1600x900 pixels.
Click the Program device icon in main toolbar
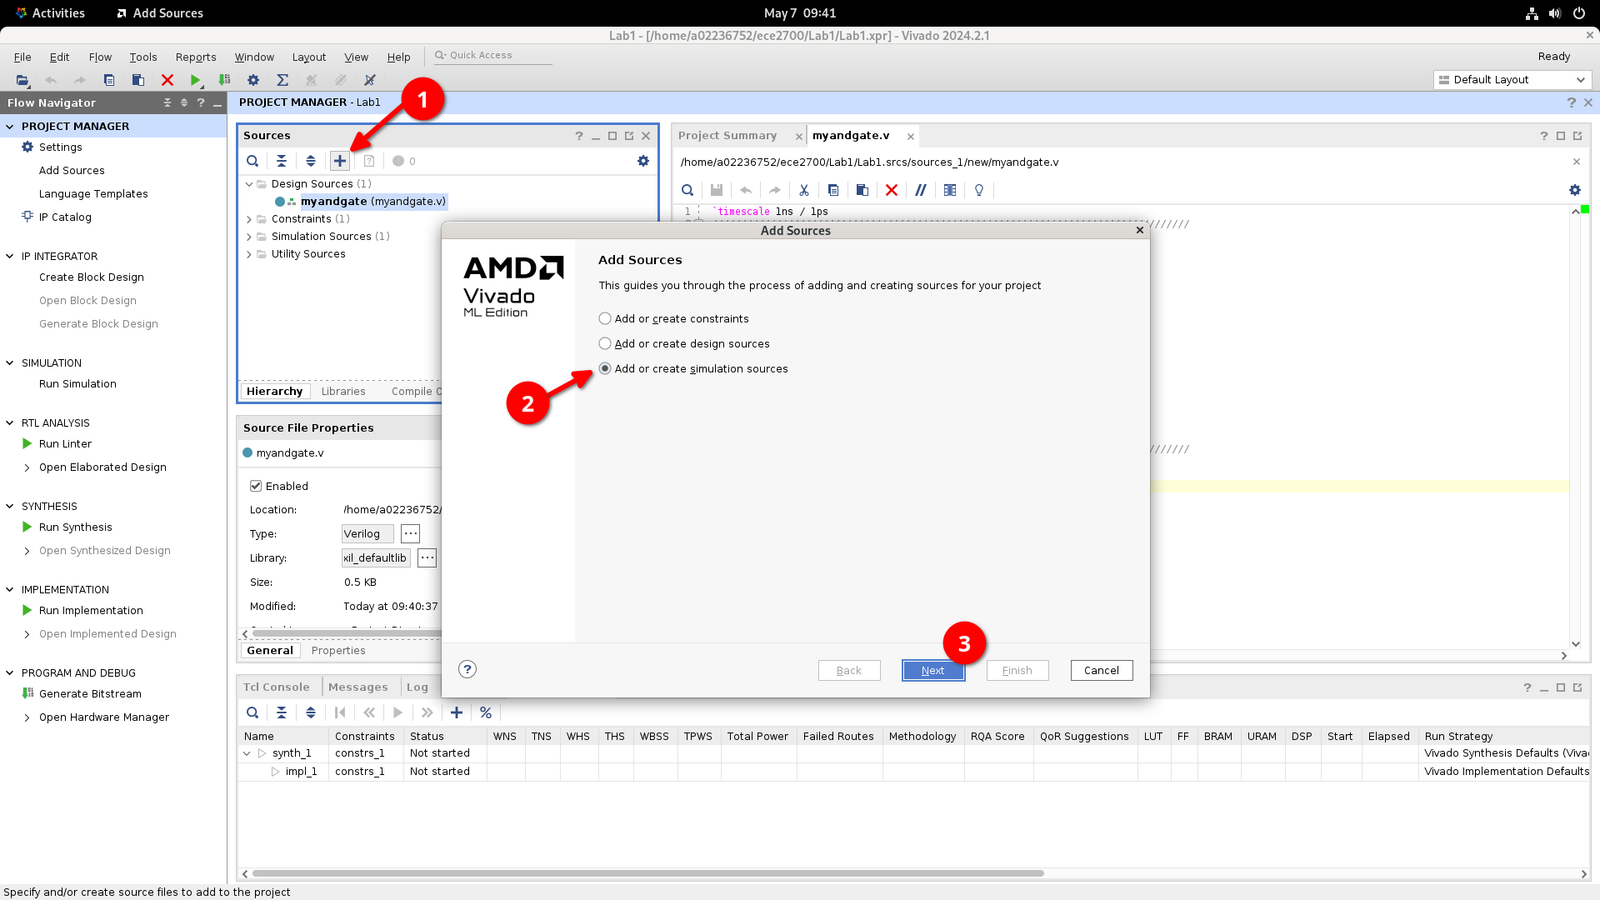pyautogui.click(x=225, y=80)
